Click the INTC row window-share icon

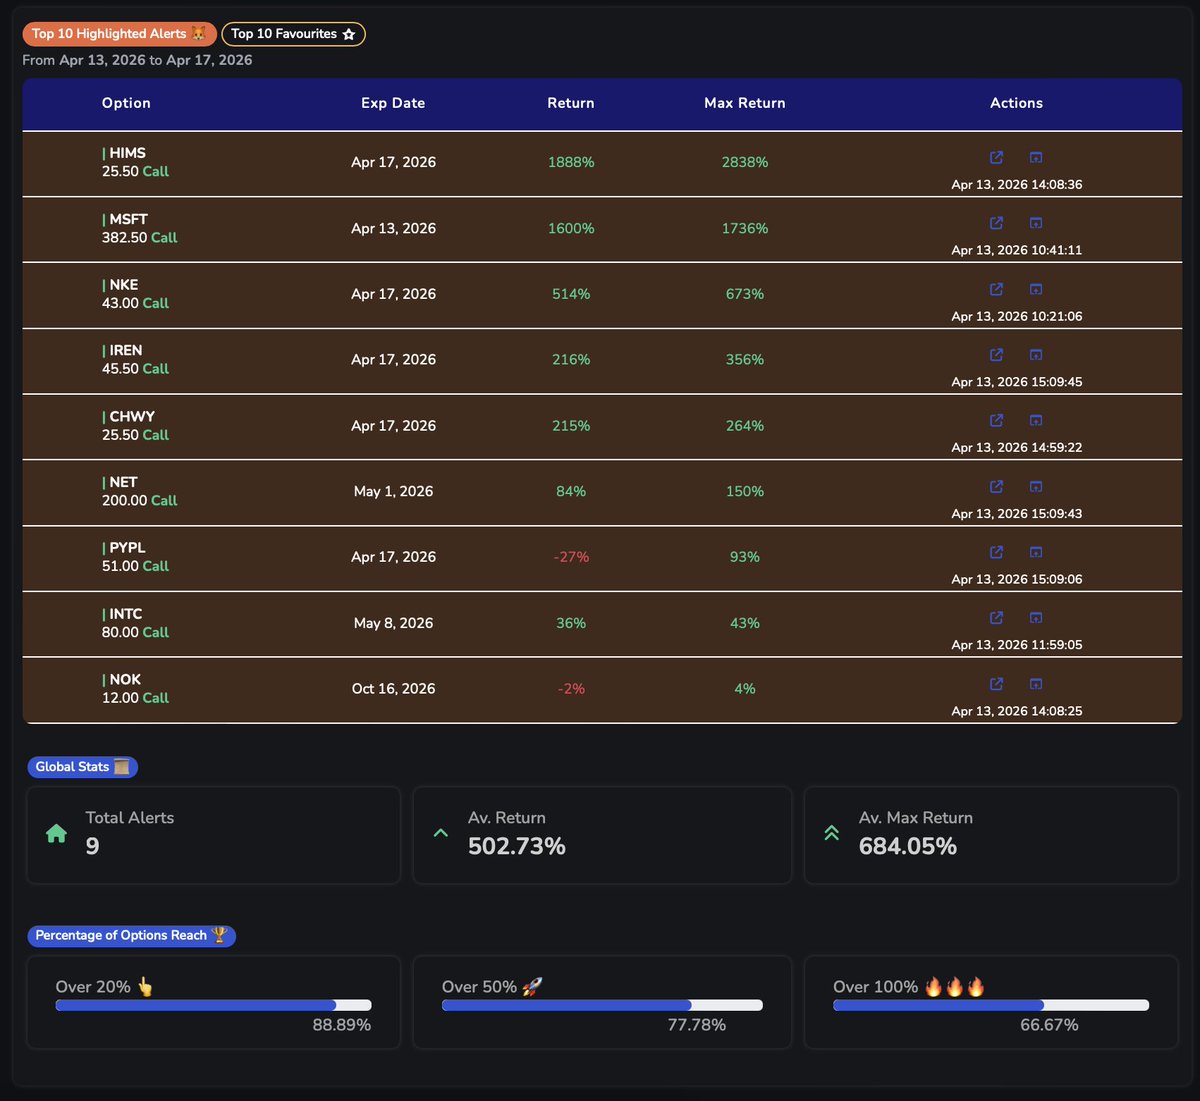tap(1036, 618)
